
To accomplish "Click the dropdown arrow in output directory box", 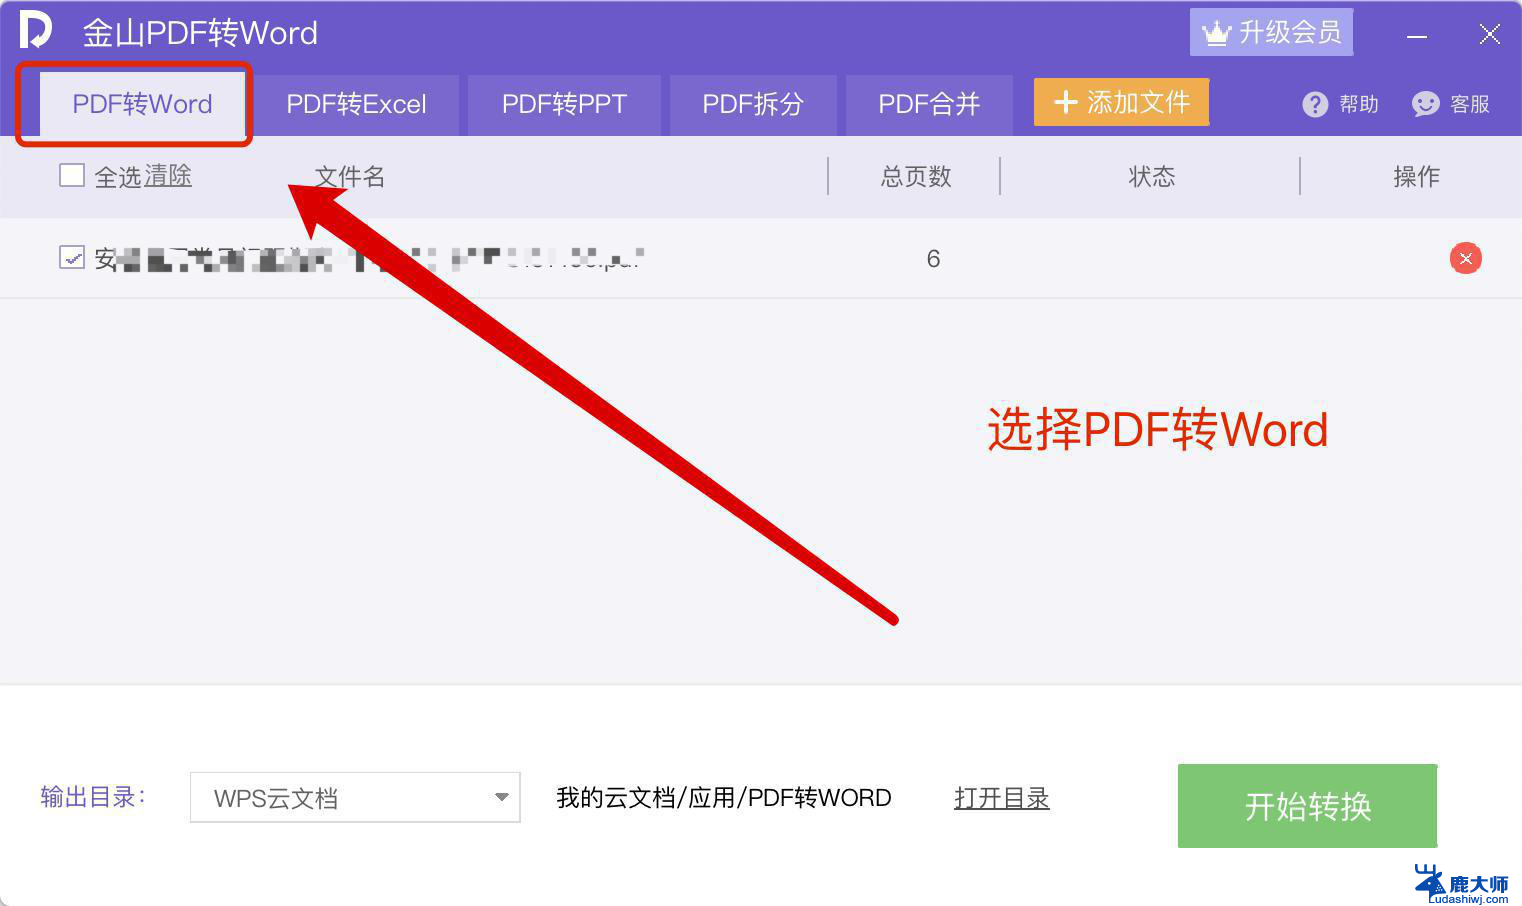I will click(x=502, y=797).
